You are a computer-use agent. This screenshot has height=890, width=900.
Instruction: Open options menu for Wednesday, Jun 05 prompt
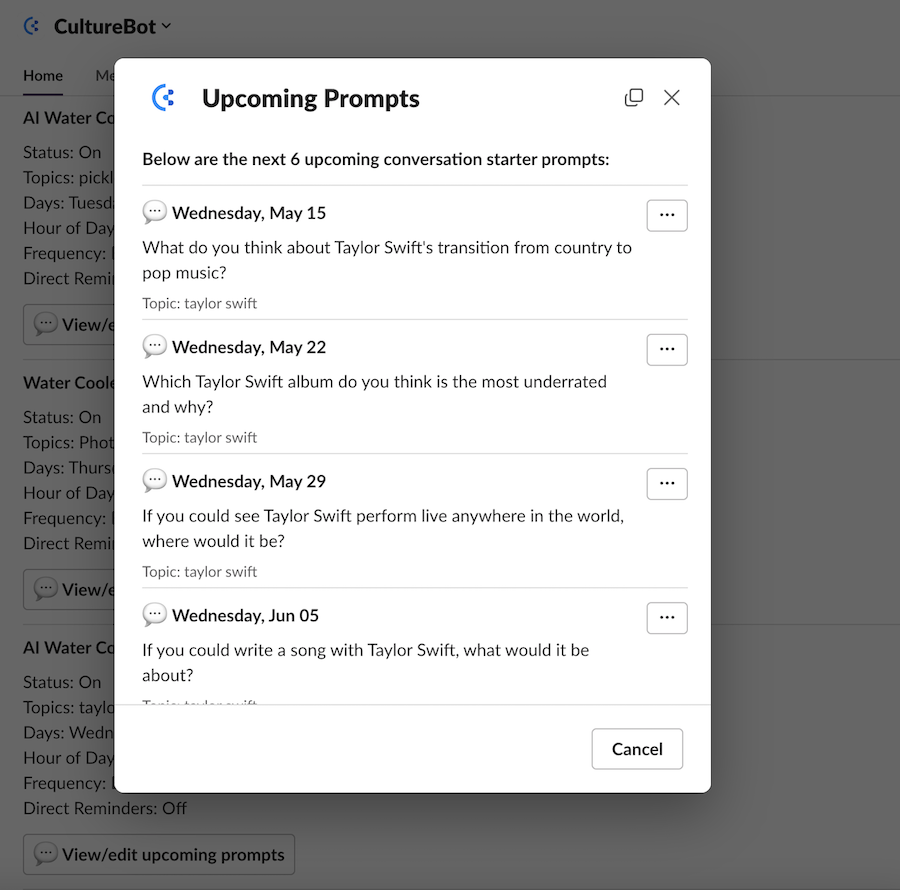click(x=666, y=618)
